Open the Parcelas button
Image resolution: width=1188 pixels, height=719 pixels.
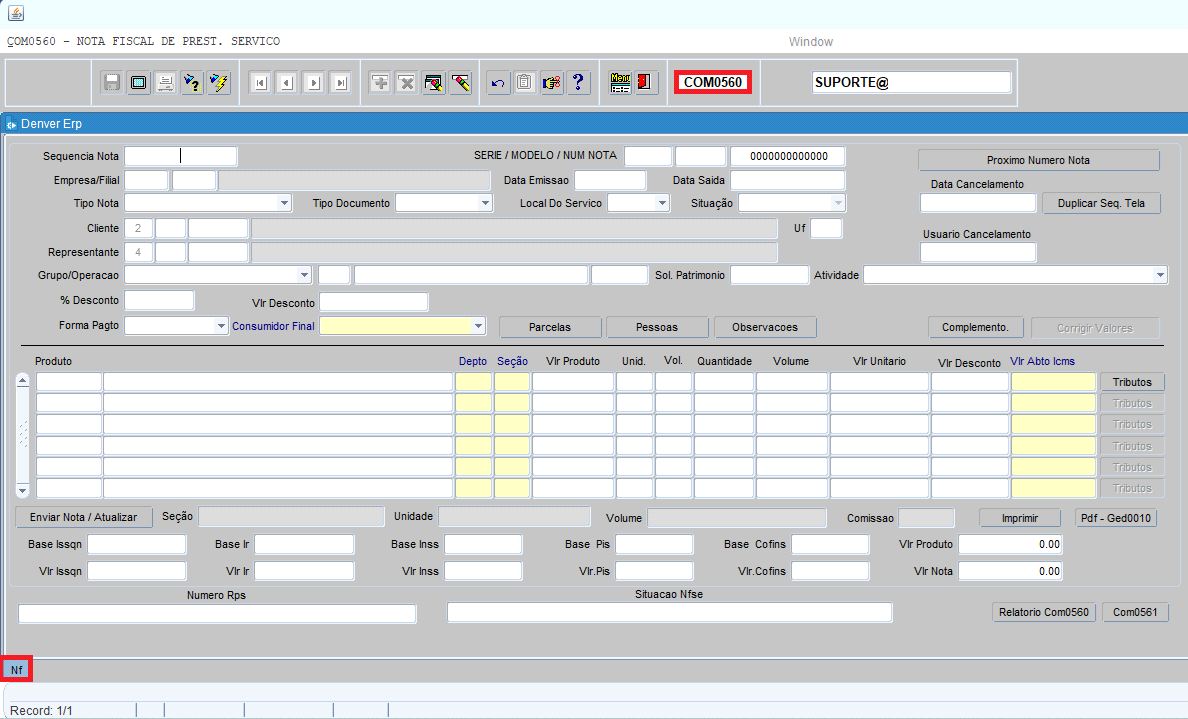[x=550, y=327]
